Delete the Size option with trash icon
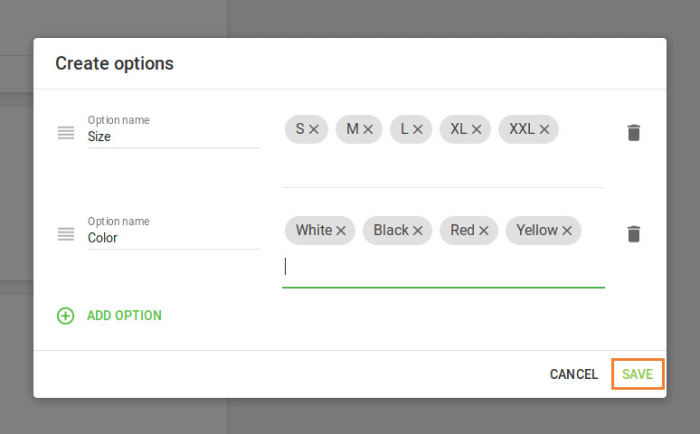This screenshot has height=434, width=700. (x=633, y=132)
